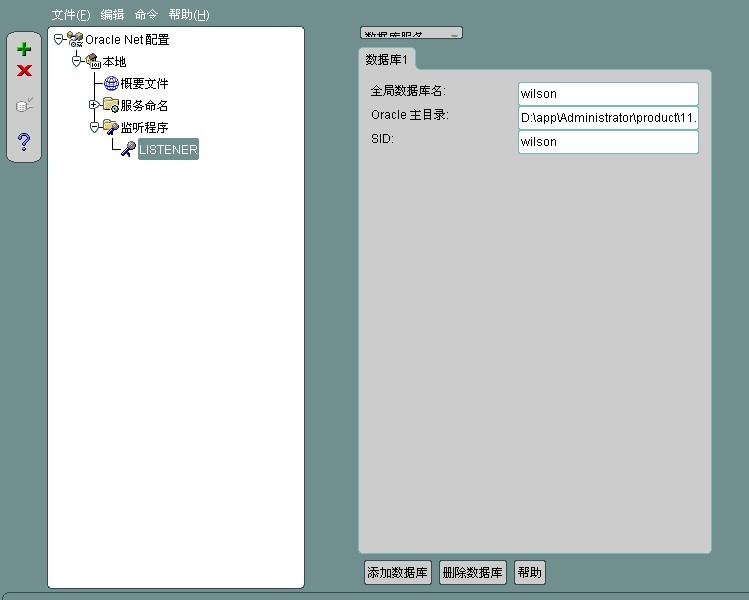Click the LISTENER microphone icon
Image resolution: width=749 pixels, height=600 pixels.
128,149
